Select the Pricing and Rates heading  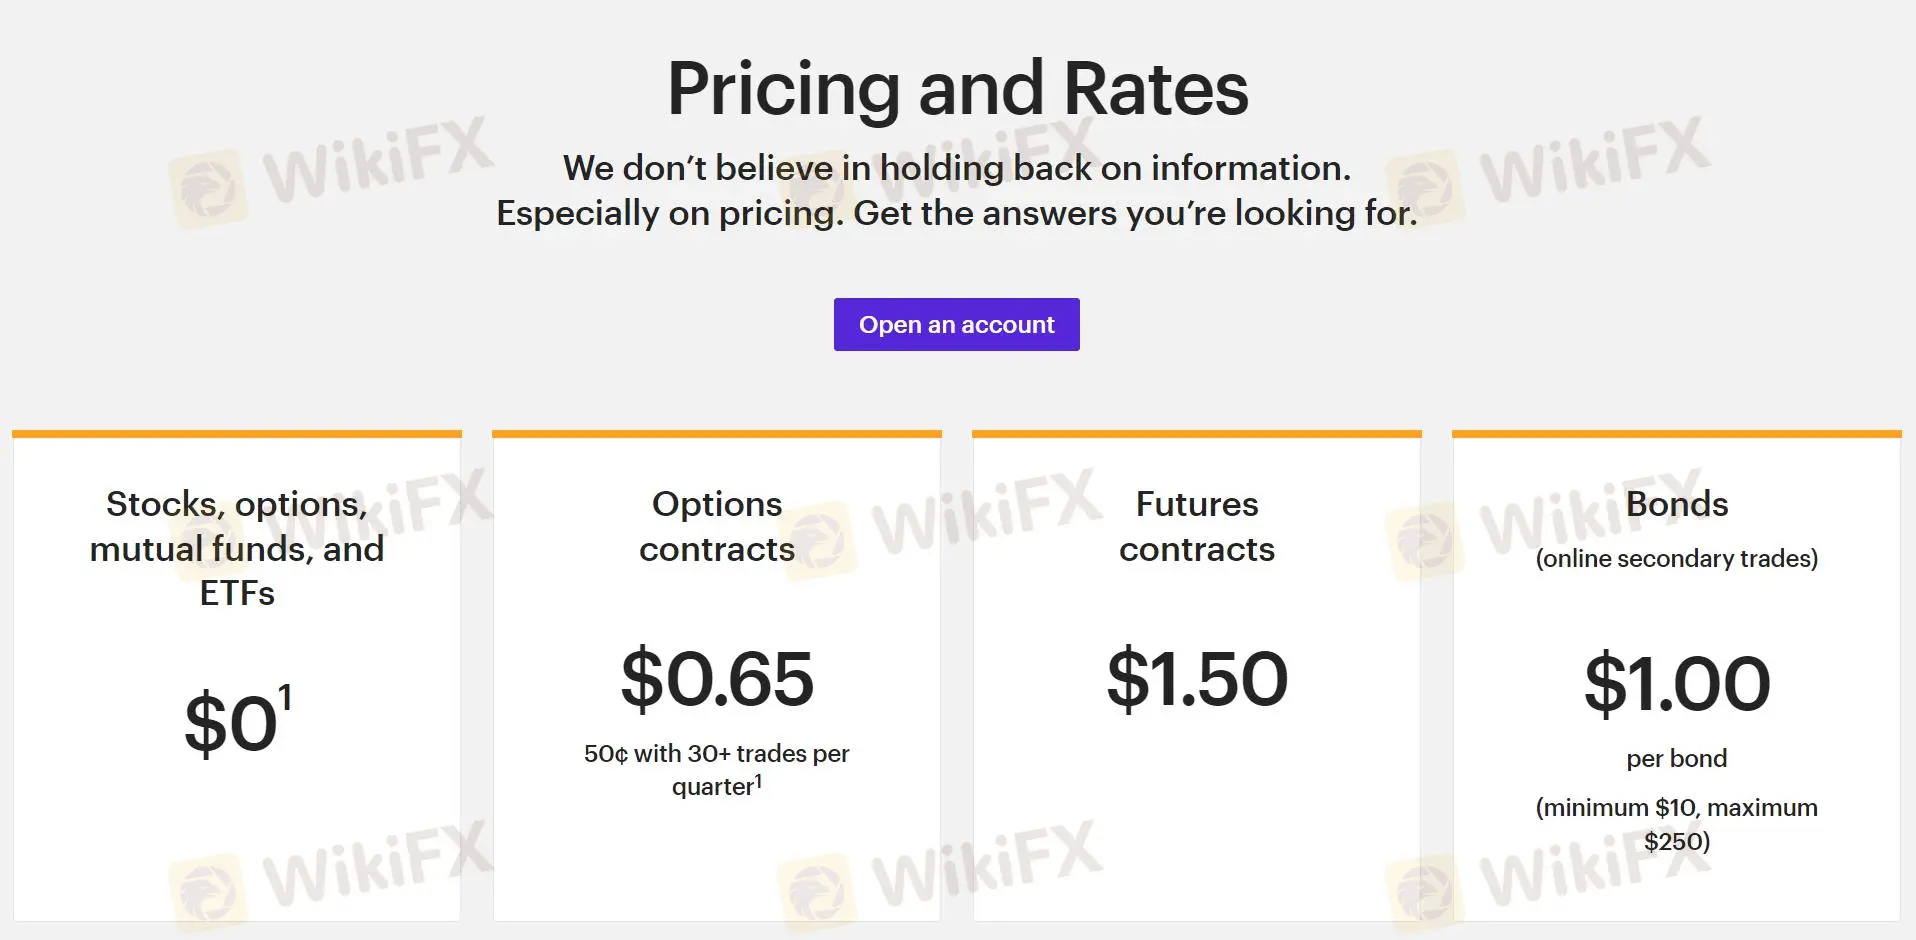click(x=957, y=88)
